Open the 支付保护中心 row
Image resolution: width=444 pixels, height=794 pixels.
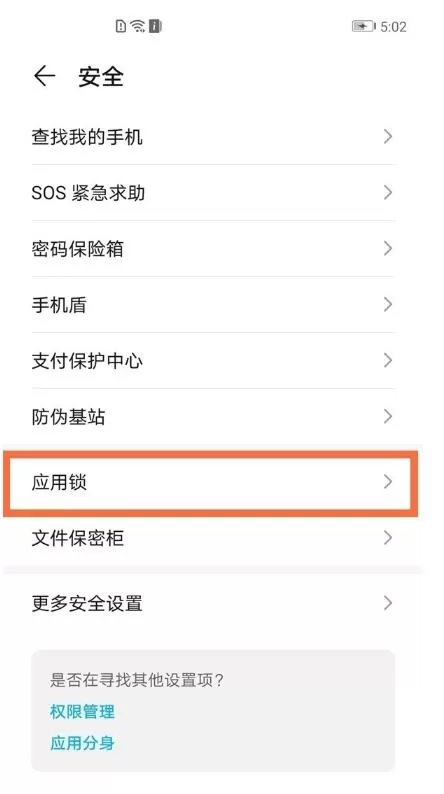click(x=213, y=361)
